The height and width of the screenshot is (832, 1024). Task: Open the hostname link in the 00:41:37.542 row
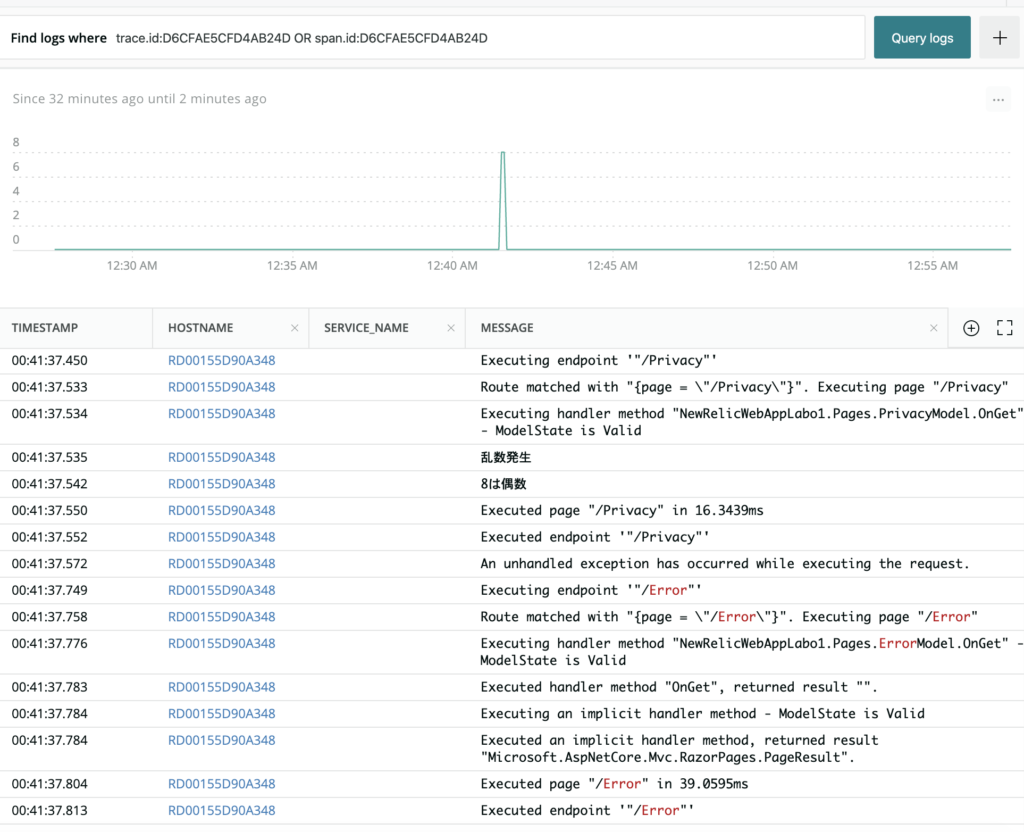tap(221, 484)
